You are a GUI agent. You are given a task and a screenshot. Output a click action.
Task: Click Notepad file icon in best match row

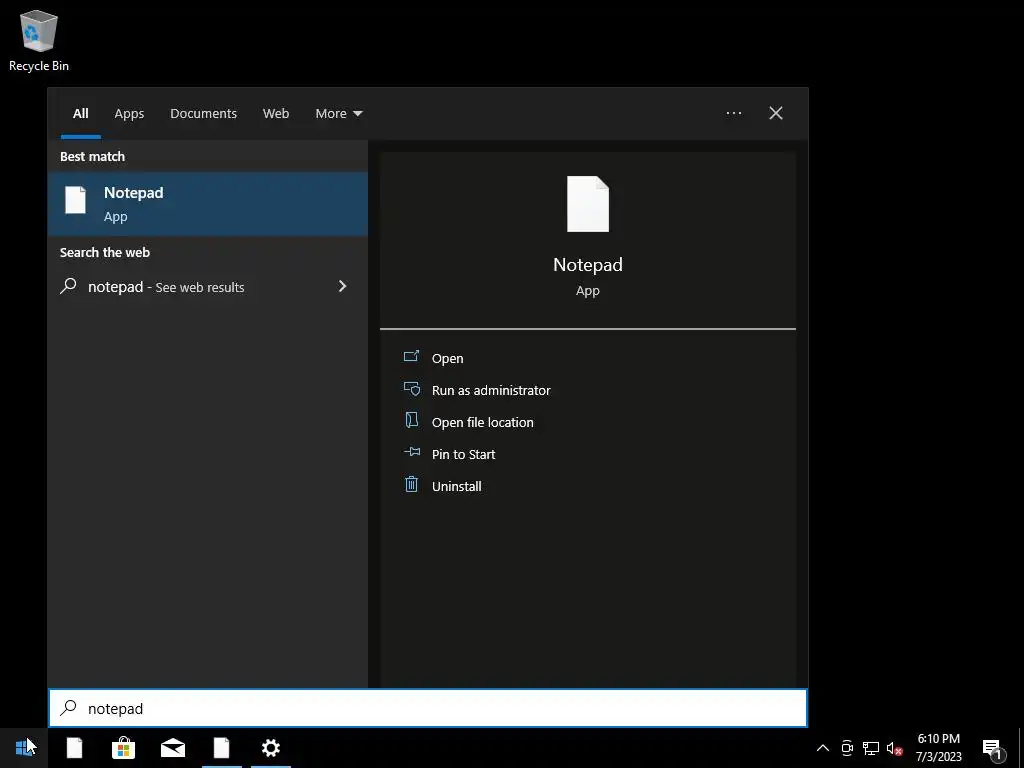point(75,200)
